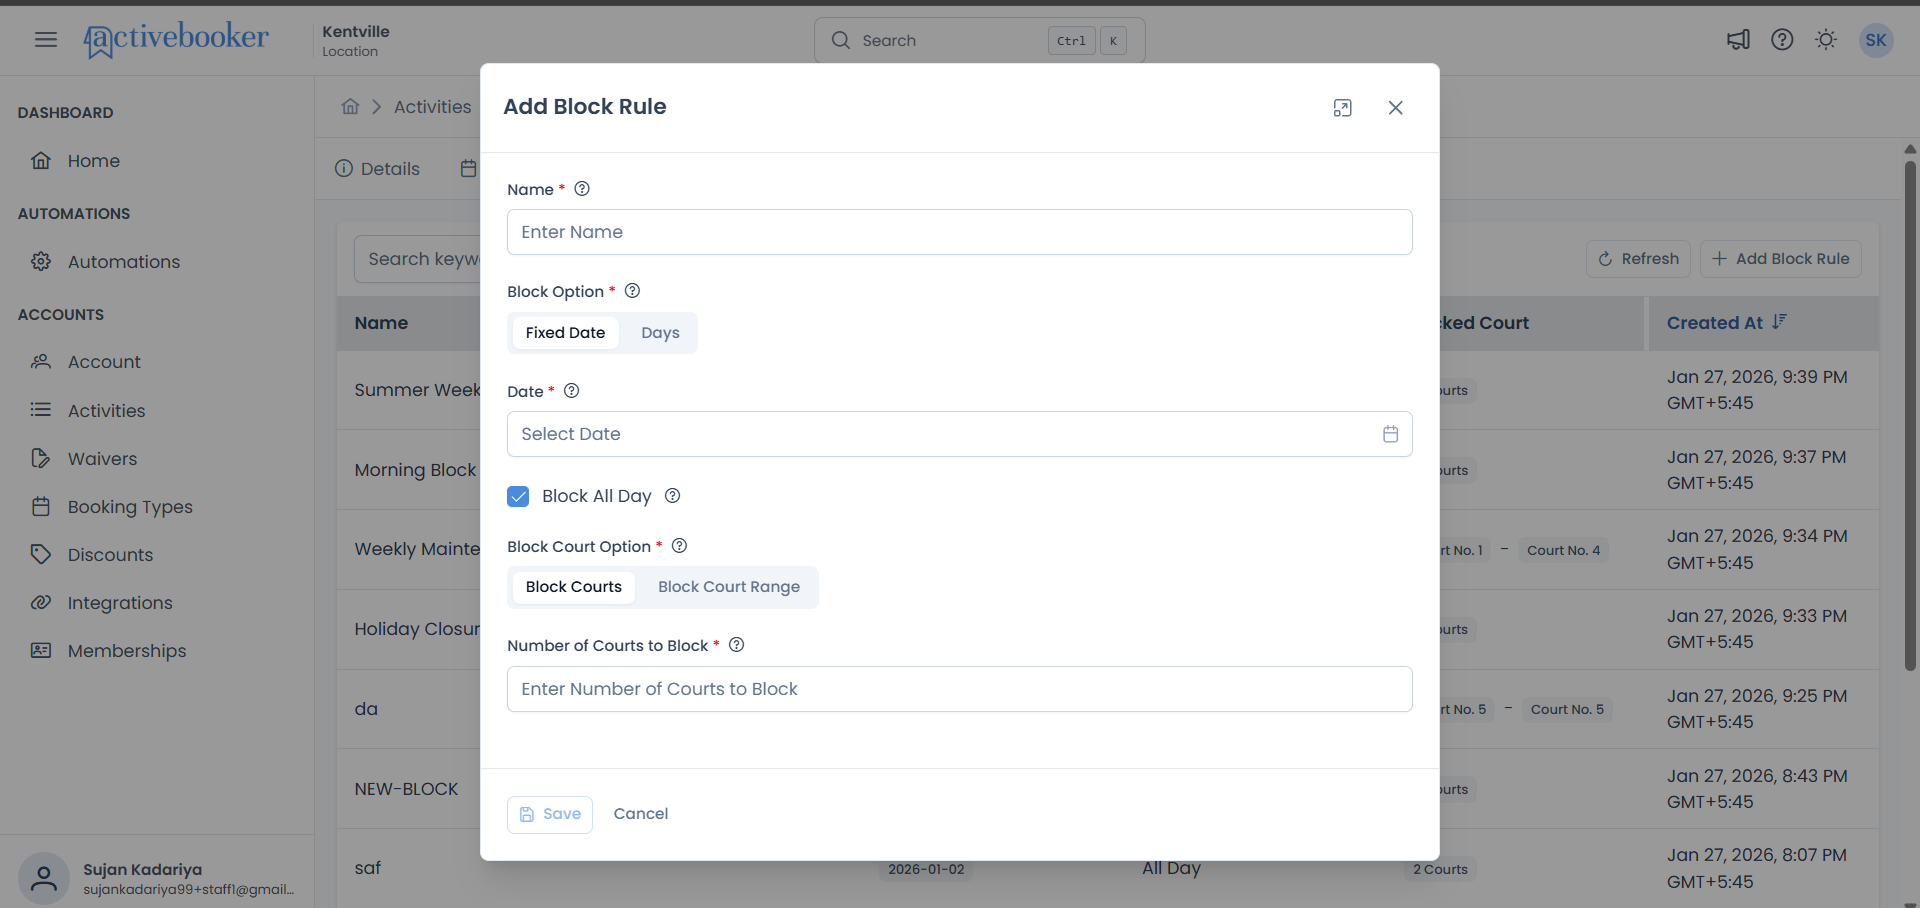This screenshot has height=908, width=1920.
Task: Select the Days block option
Action: pyautogui.click(x=660, y=333)
